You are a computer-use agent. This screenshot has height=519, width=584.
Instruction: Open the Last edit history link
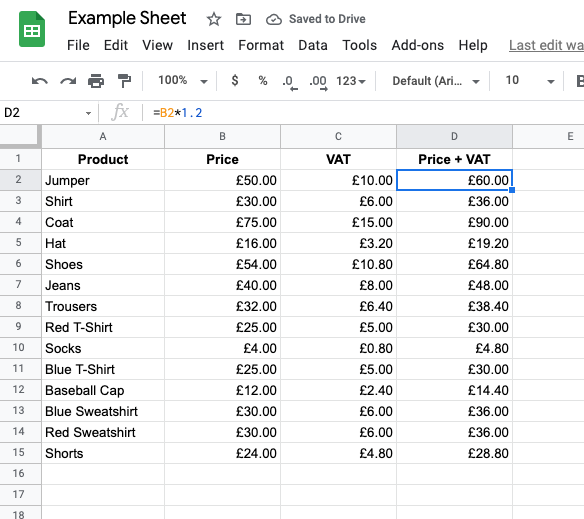pyautogui.click(x=546, y=45)
